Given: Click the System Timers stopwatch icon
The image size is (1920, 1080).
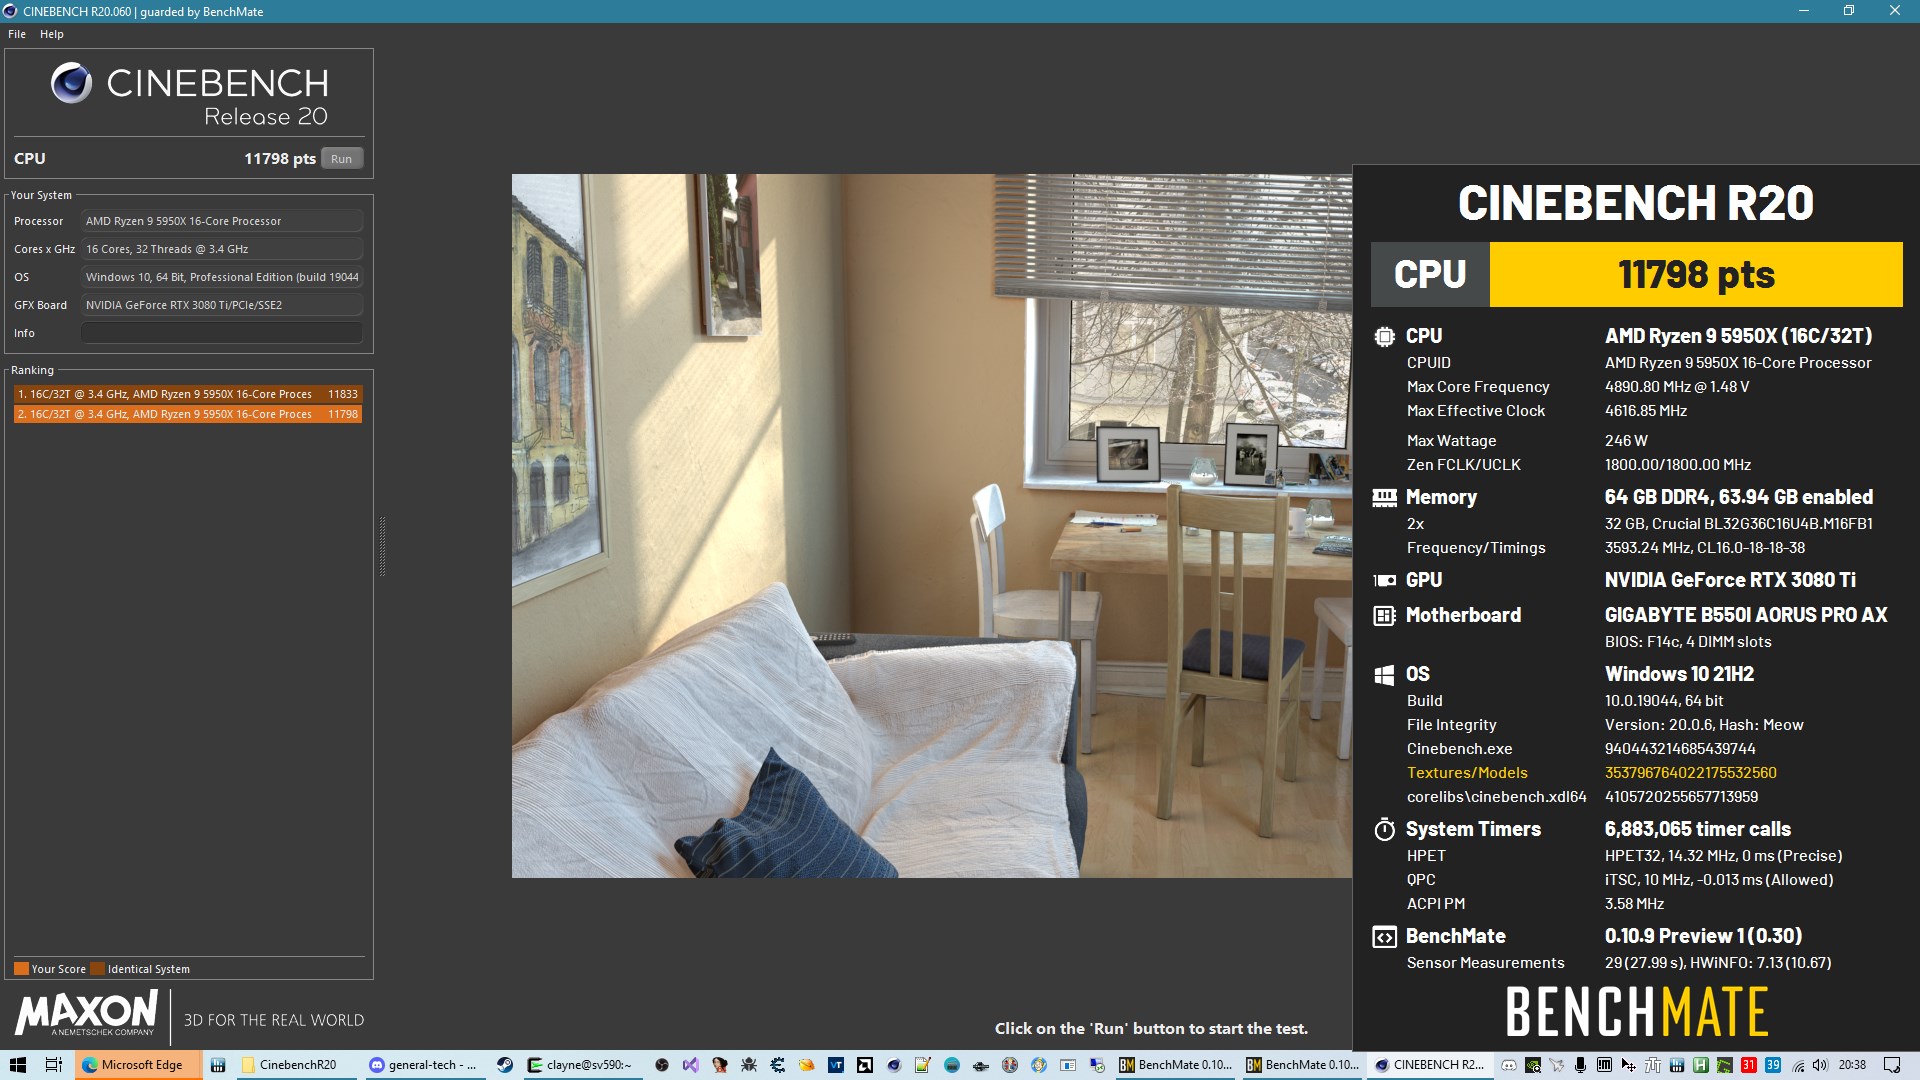Looking at the screenshot, I should coord(1384,829).
